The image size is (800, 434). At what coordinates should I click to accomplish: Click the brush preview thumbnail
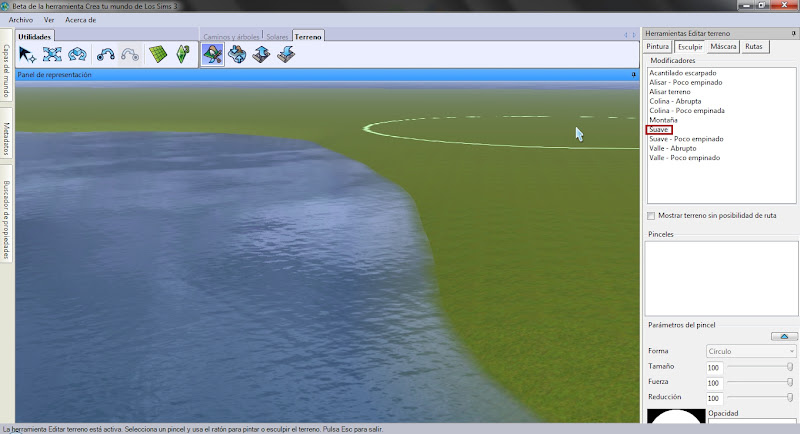pyautogui.click(x=676, y=416)
